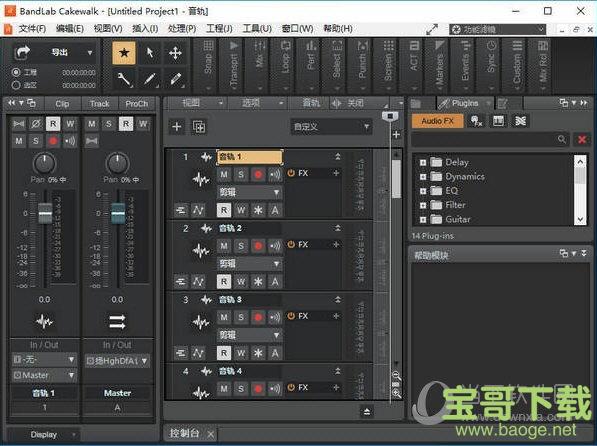Arm record in inspector track strip

click(x=53, y=141)
